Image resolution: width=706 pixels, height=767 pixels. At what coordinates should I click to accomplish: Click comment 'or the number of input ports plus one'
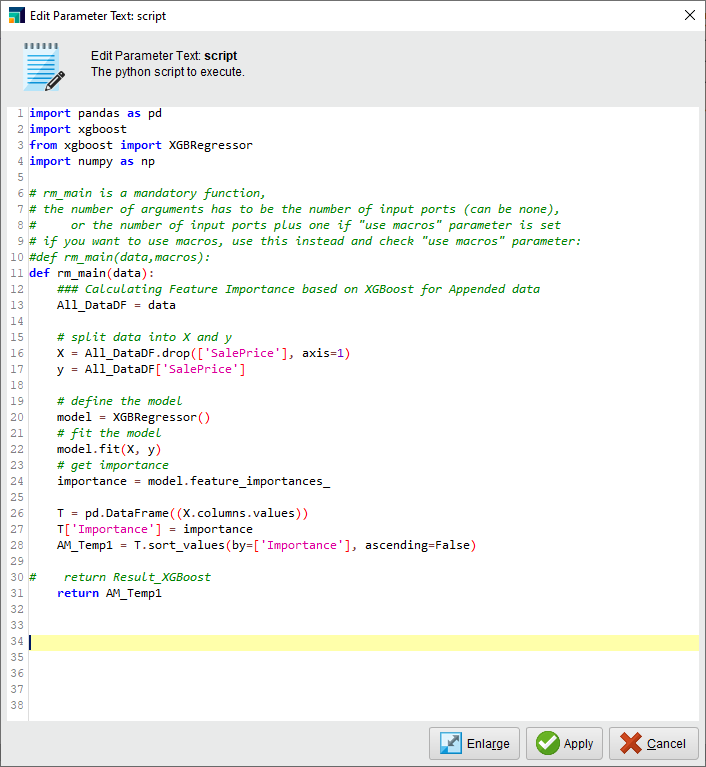[x=295, y=226]
